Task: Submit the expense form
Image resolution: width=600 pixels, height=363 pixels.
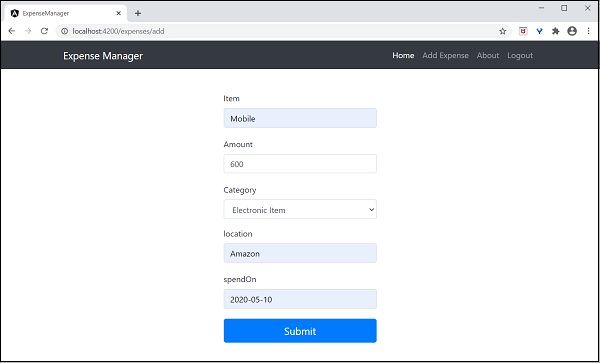Action: [x=300, y=331]
